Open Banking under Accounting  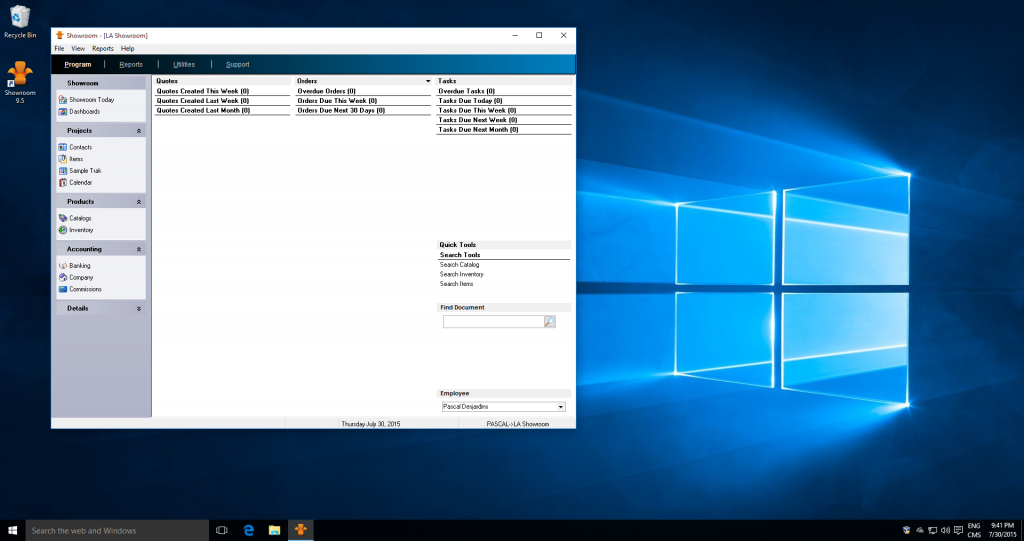point(79,266)
